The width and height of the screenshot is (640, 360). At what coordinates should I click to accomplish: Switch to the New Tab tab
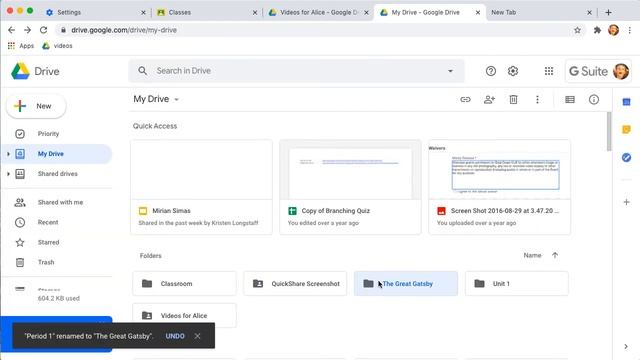(541, 12)
